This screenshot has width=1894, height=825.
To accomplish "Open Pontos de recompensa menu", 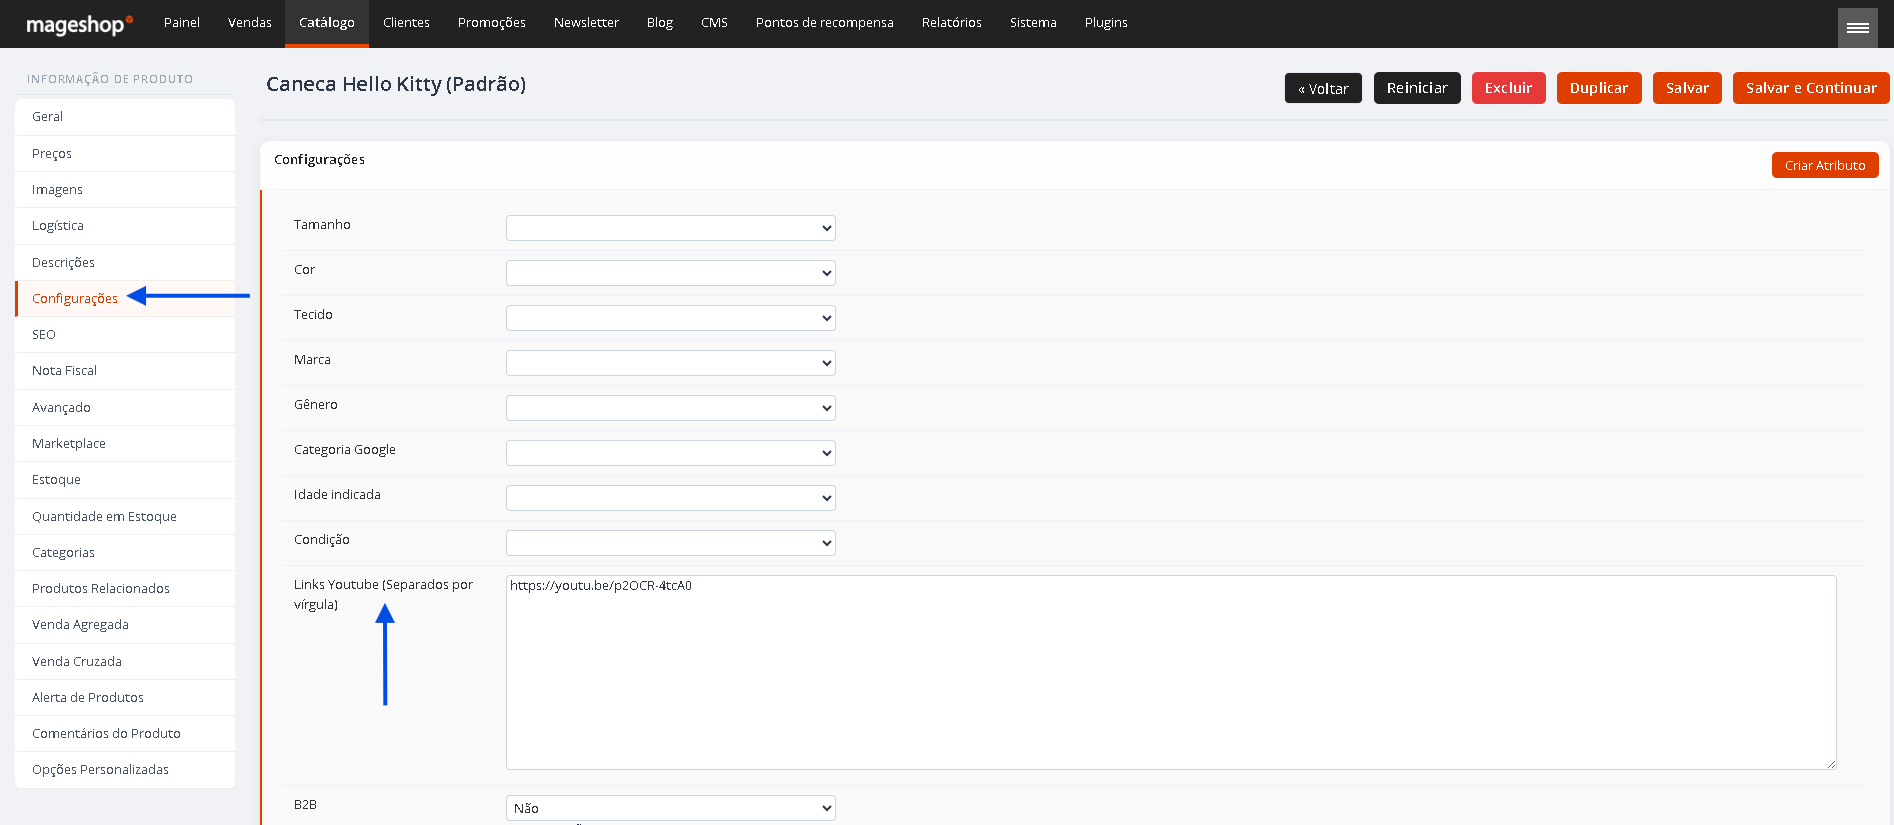I will coord(825,23).
